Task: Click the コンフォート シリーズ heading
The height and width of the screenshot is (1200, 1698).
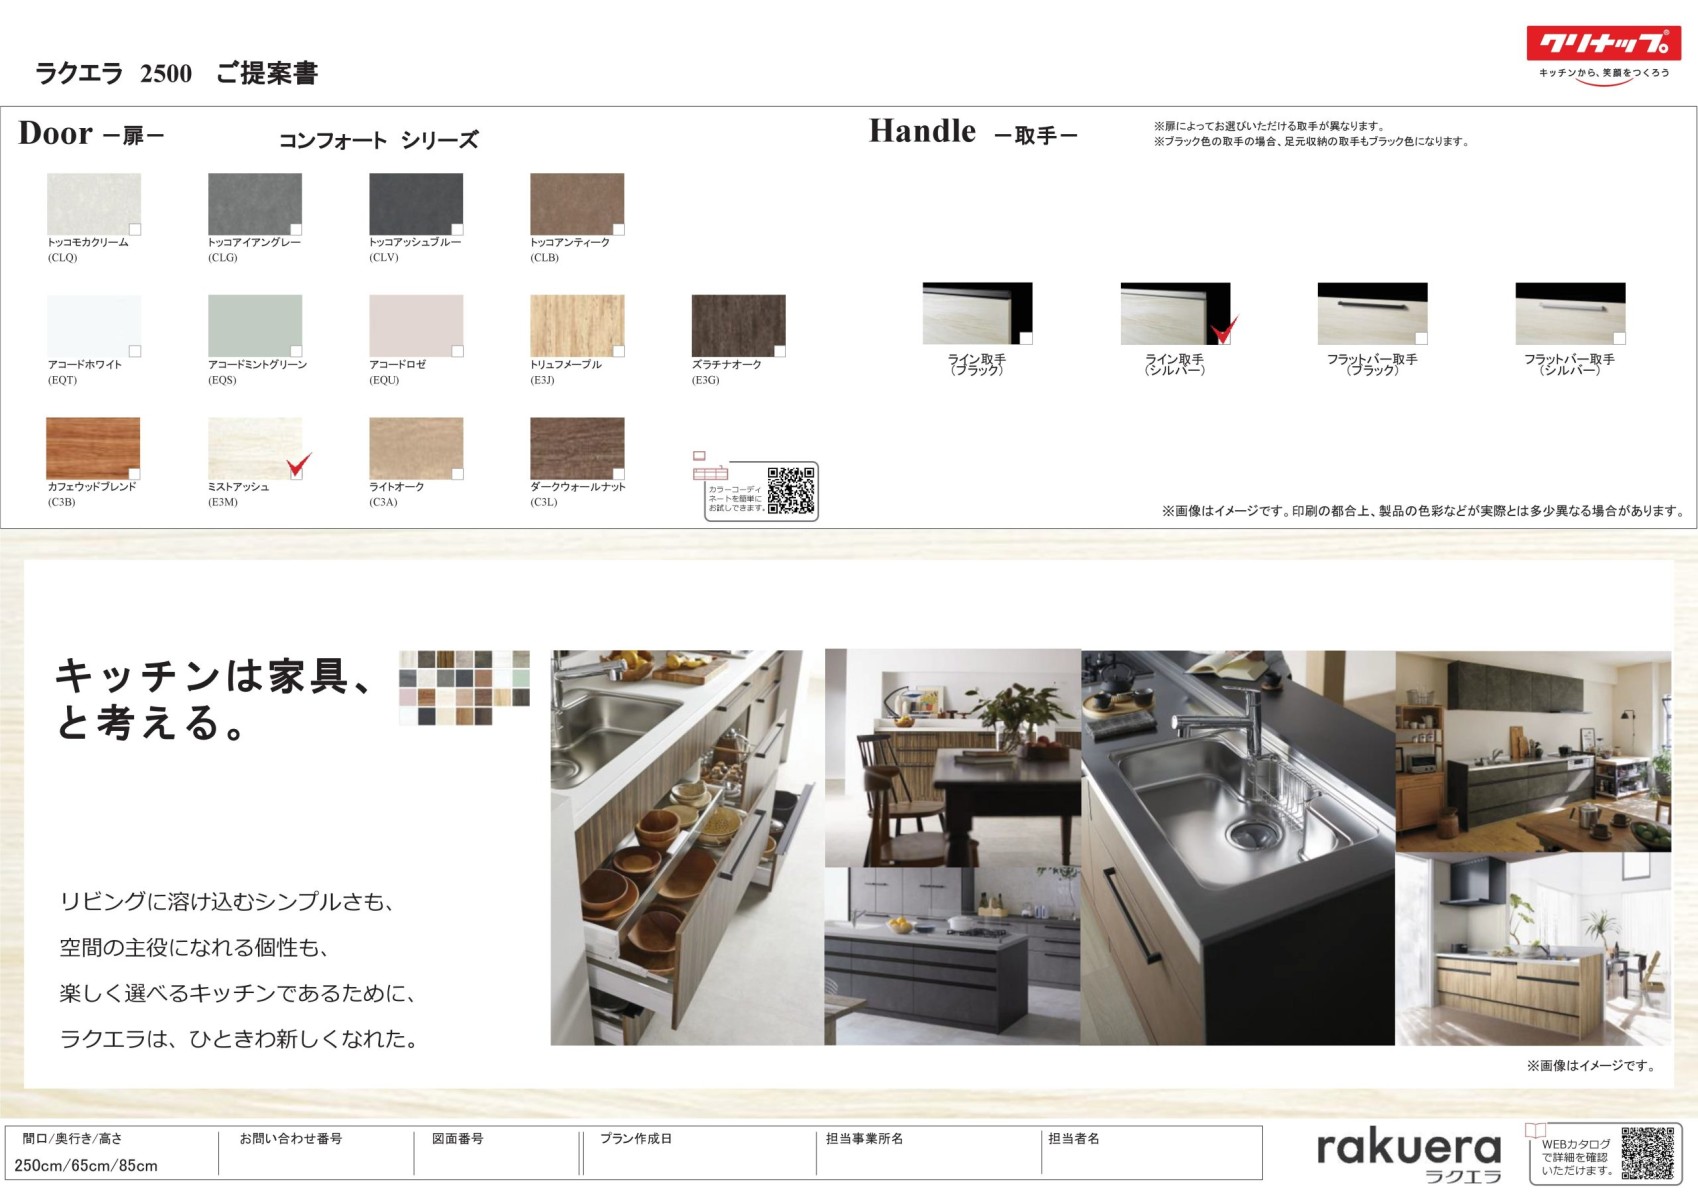Action: pos(378,140)
